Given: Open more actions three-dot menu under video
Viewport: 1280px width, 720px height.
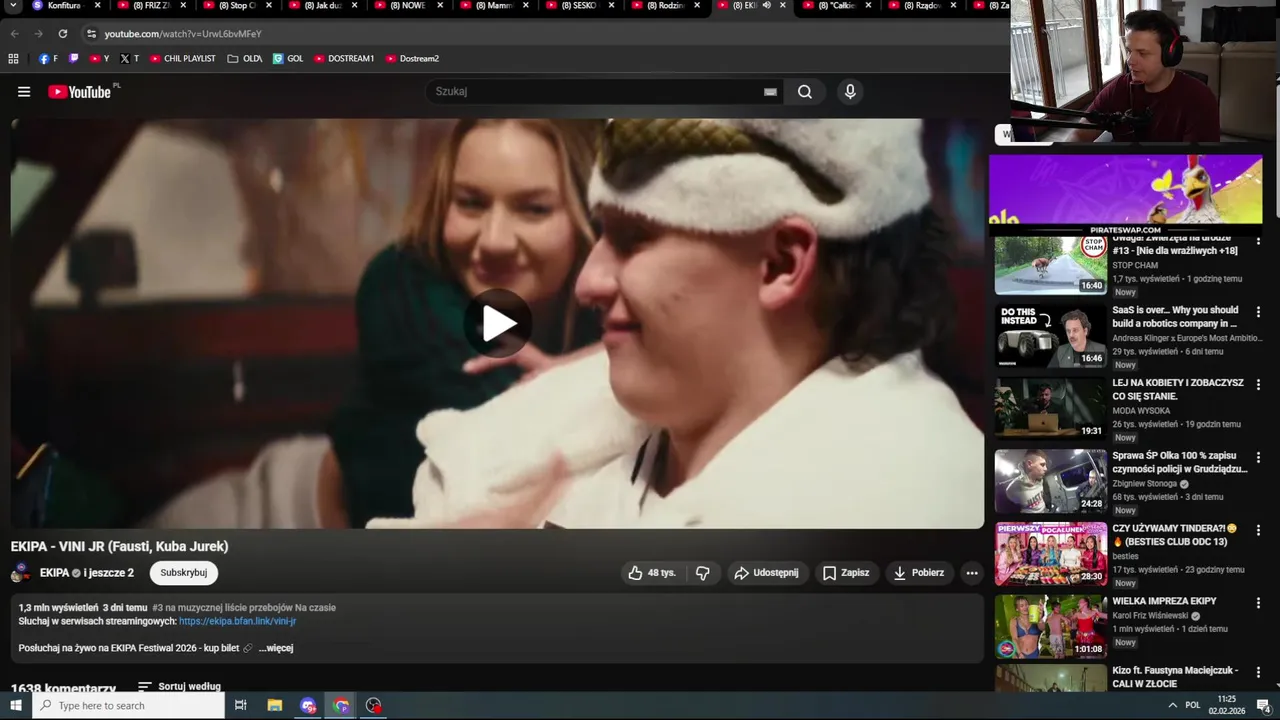Looking at the screenshot, I should coord(972,573).
